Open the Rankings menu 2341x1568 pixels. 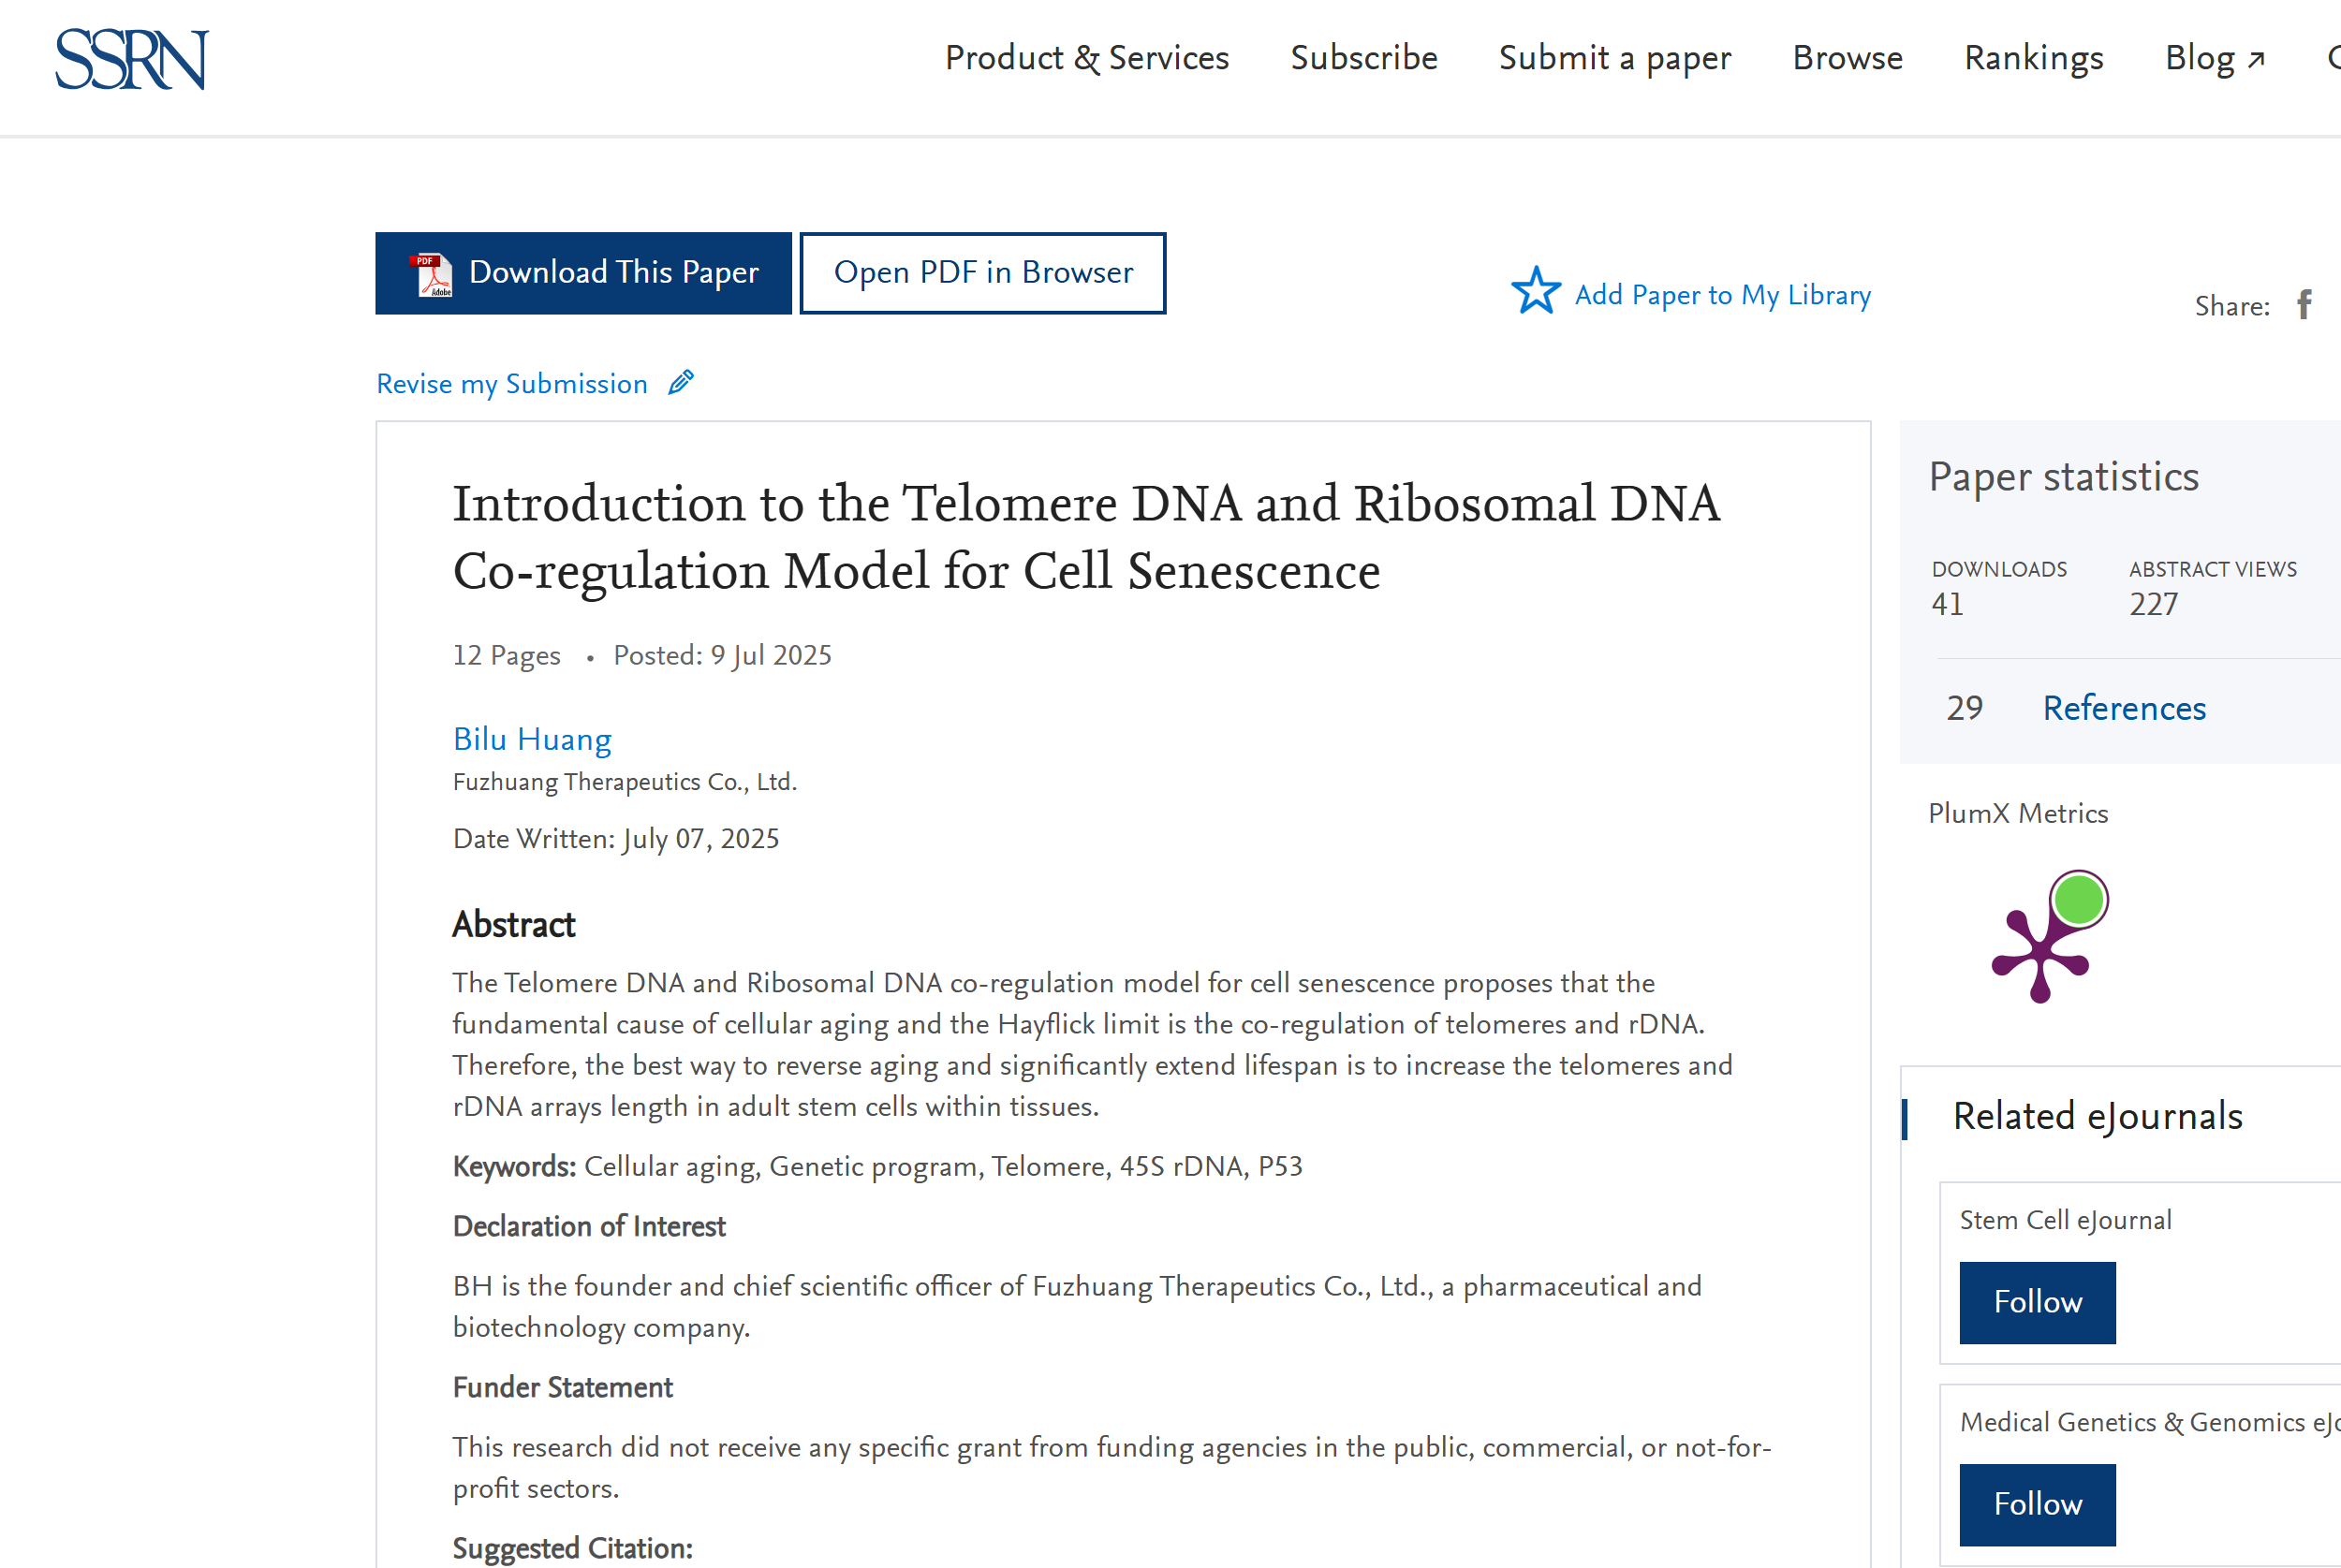coord(2034,58)
